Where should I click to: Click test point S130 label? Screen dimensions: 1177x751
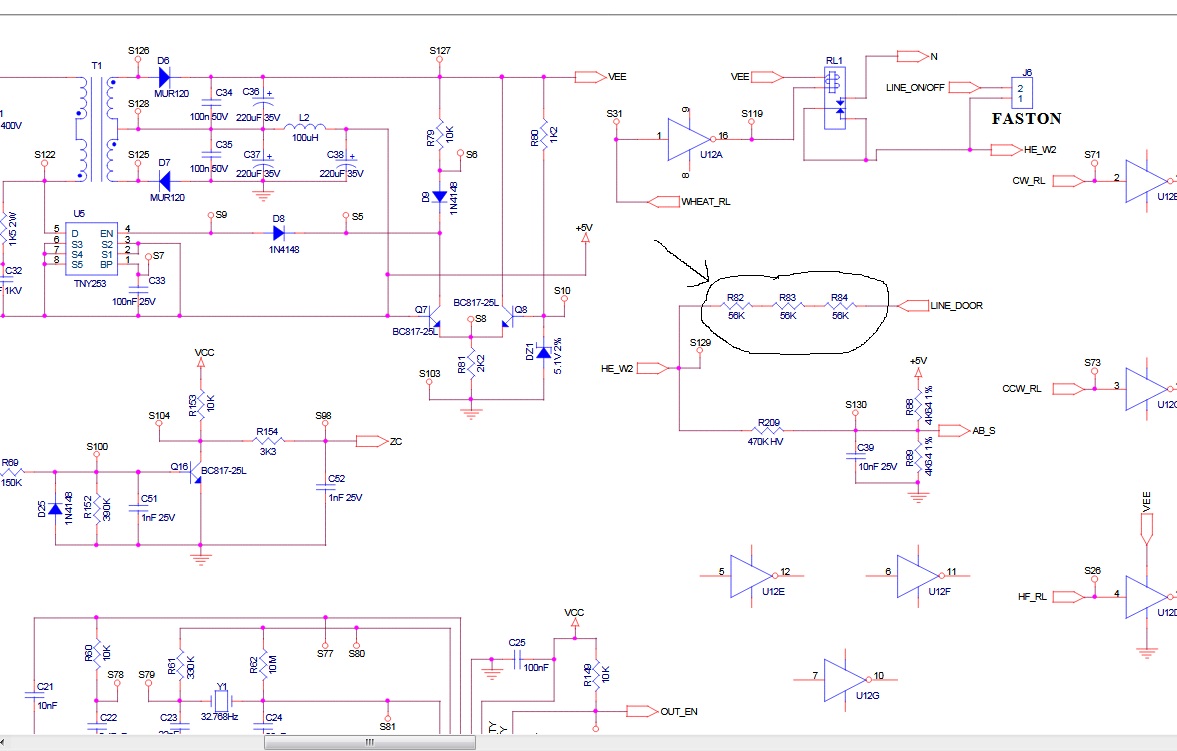pos(856,404)
